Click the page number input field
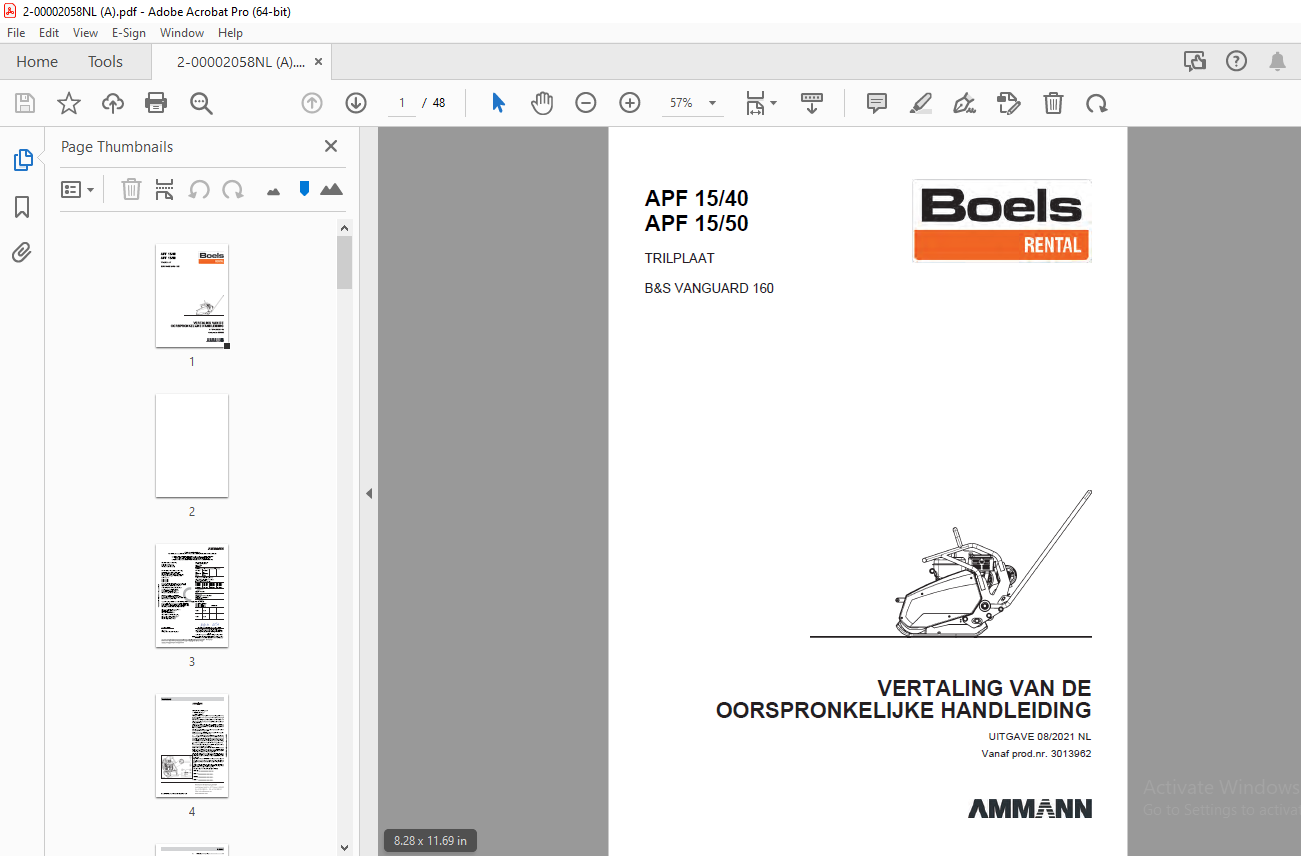 (x=402, y=103)
